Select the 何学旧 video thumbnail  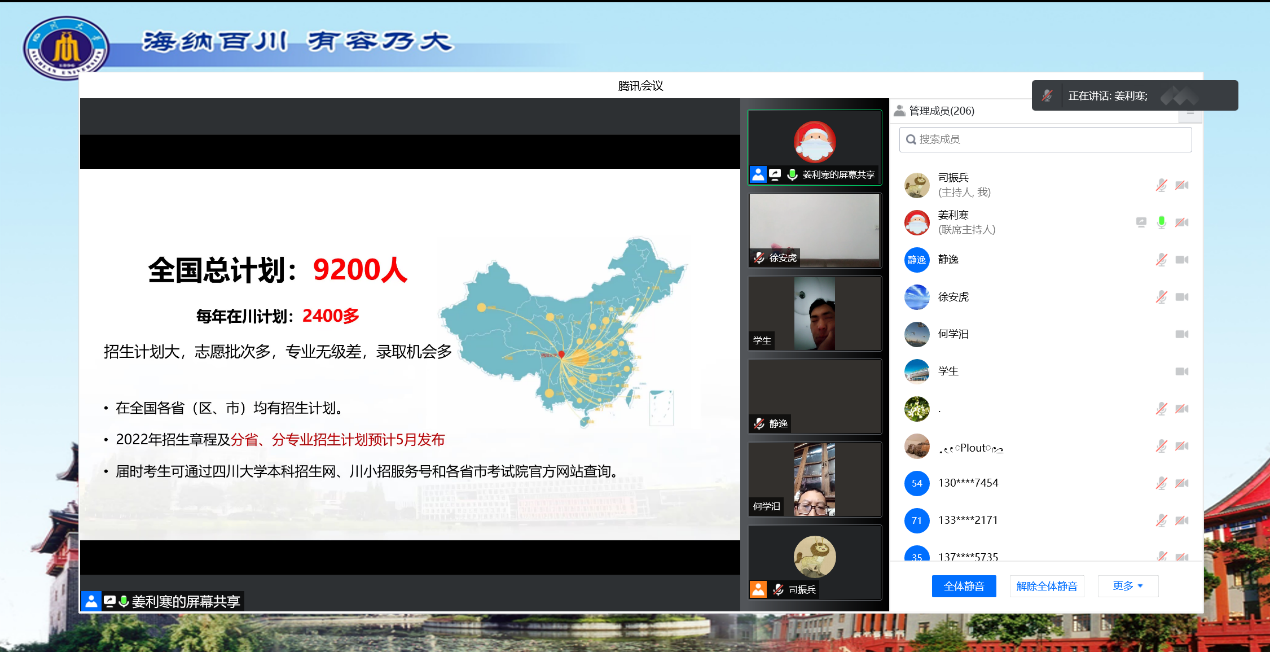pyautogui.click(x=815, y=479)
